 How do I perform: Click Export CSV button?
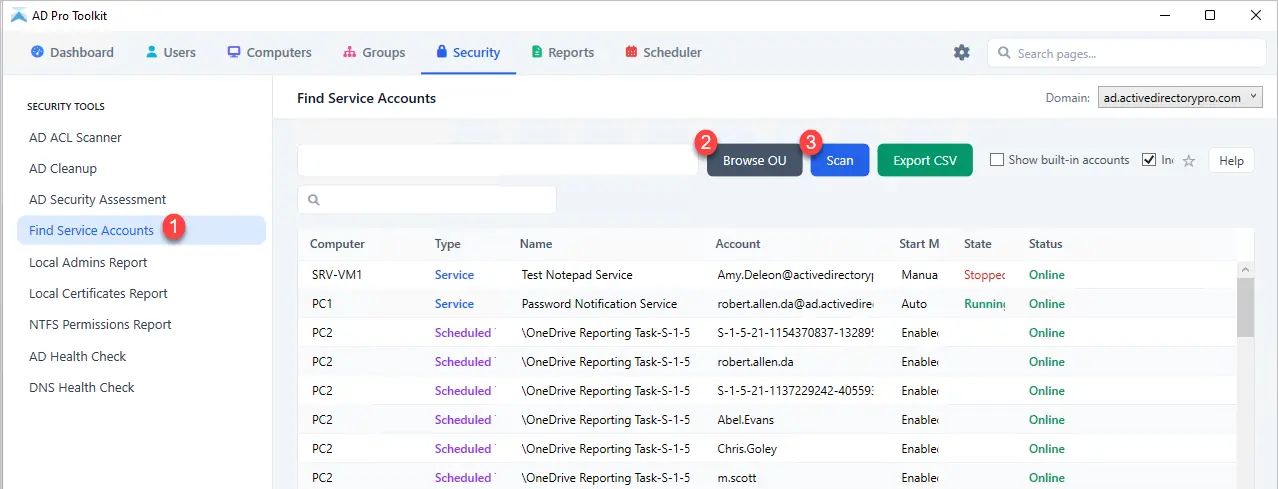[925, 160]
